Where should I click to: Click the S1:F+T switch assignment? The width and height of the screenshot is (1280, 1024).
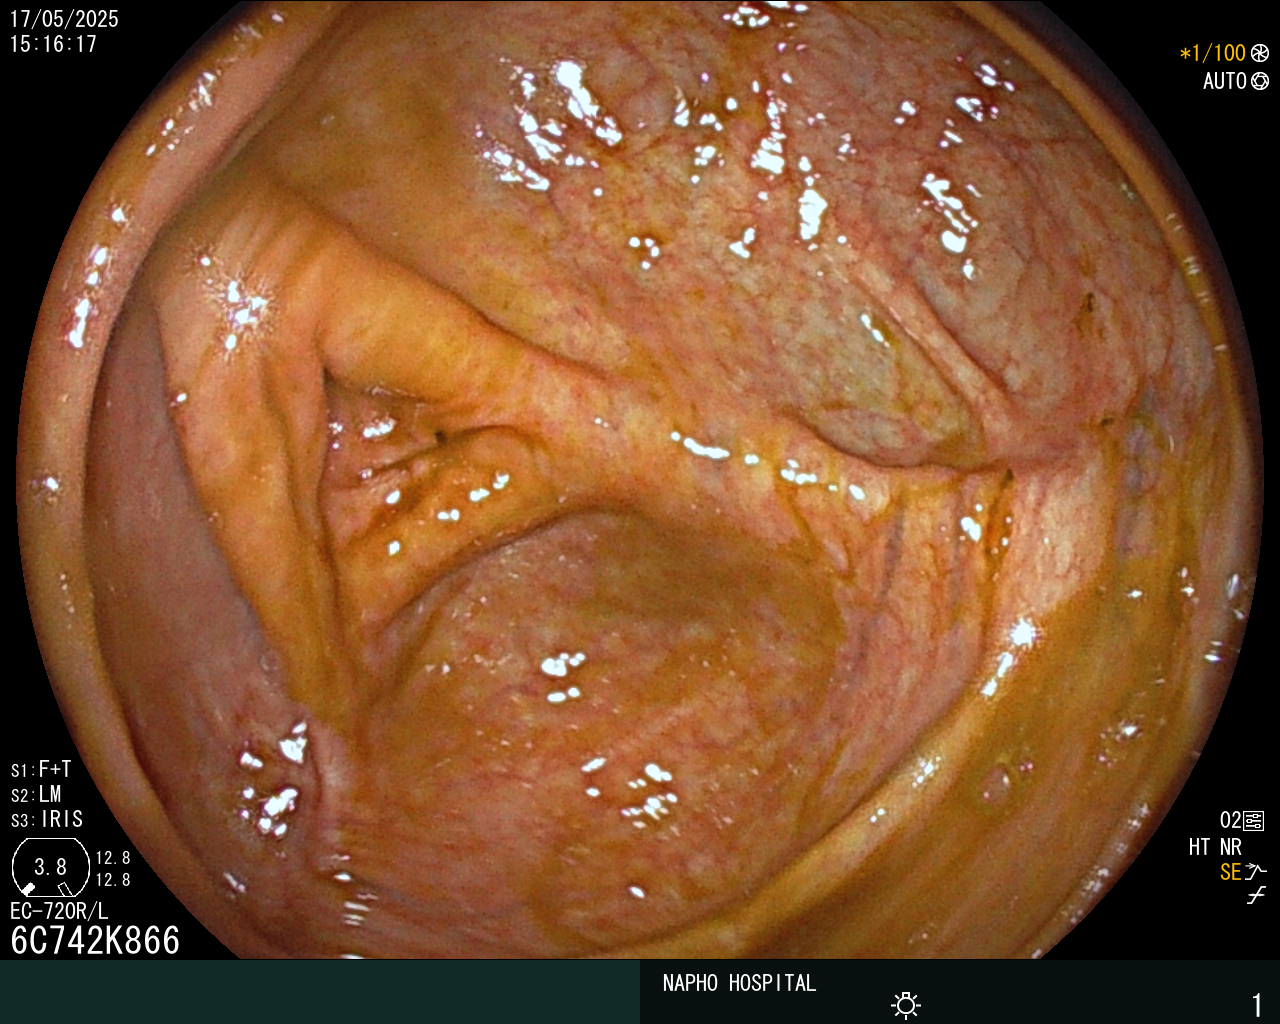[41, 769]
